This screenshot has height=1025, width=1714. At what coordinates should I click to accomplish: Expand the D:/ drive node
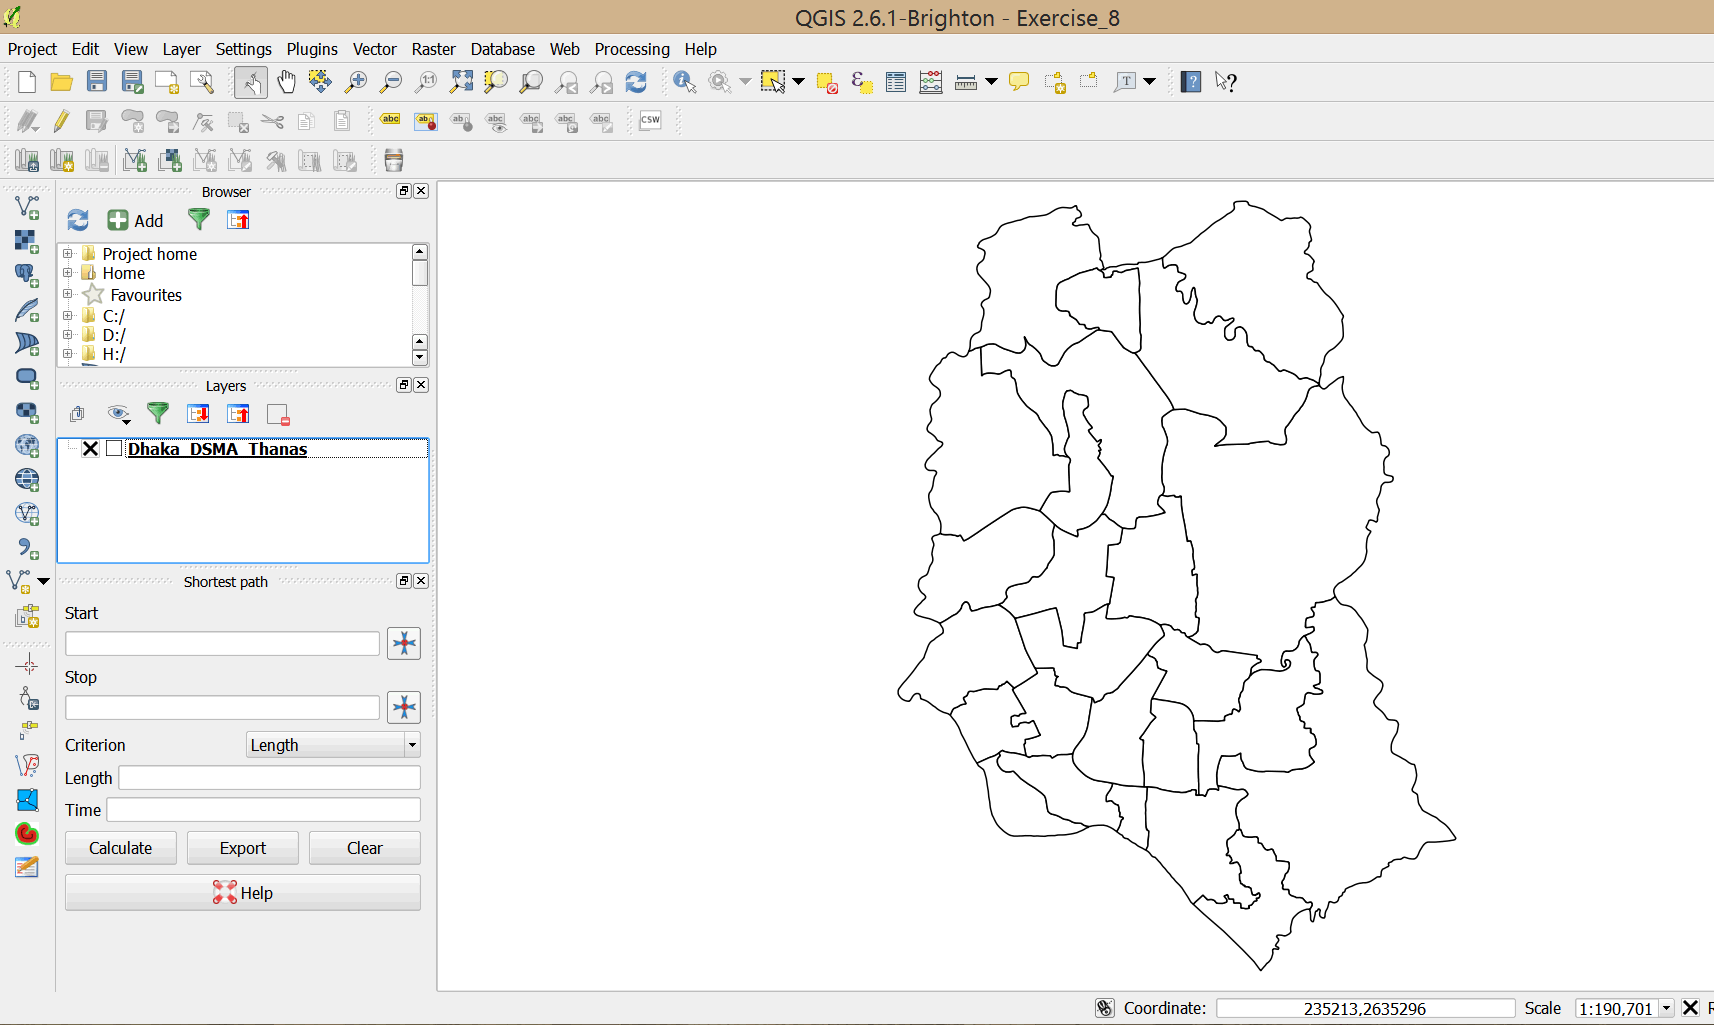click(68, 334)
